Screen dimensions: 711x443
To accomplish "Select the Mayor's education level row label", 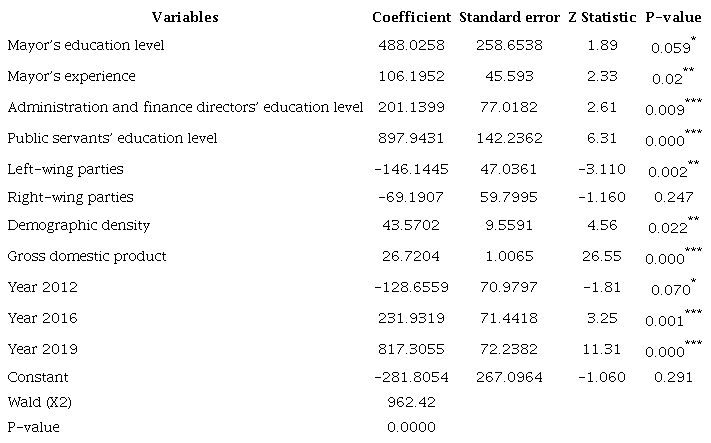I will (85, 46).
